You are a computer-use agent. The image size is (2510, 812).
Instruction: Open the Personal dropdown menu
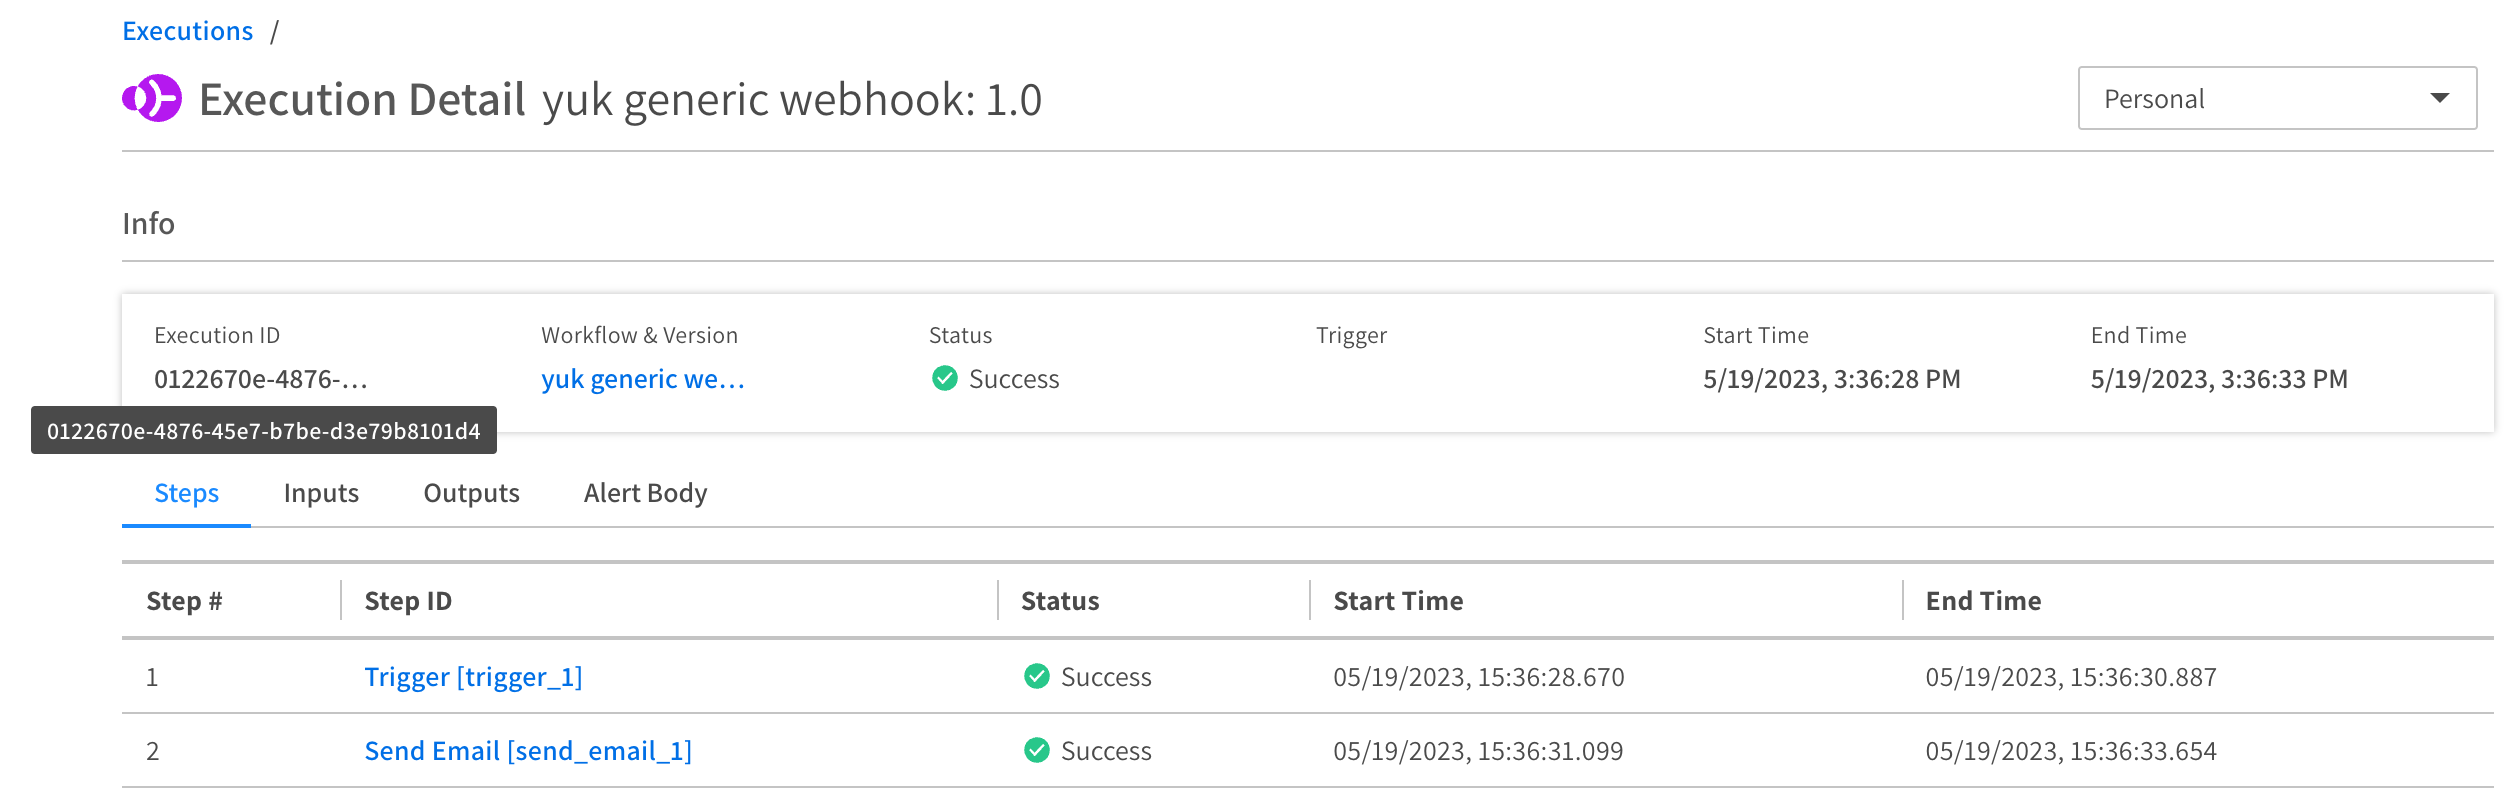pos(2275,99)
